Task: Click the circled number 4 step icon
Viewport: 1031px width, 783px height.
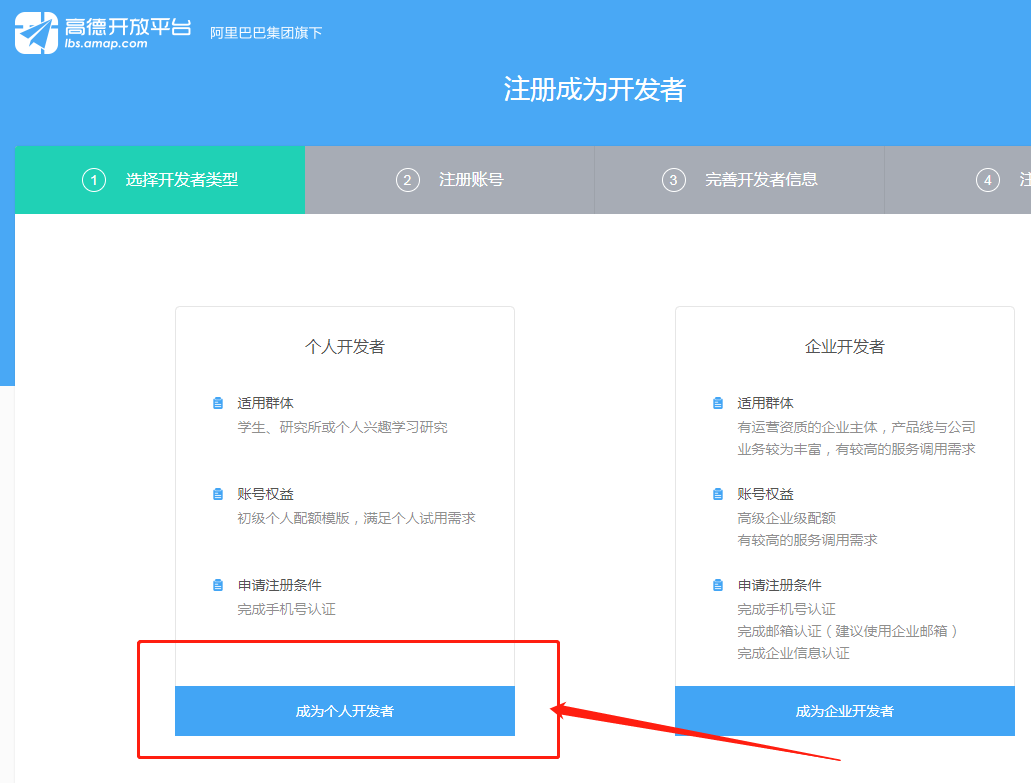Action: [988, 180]
